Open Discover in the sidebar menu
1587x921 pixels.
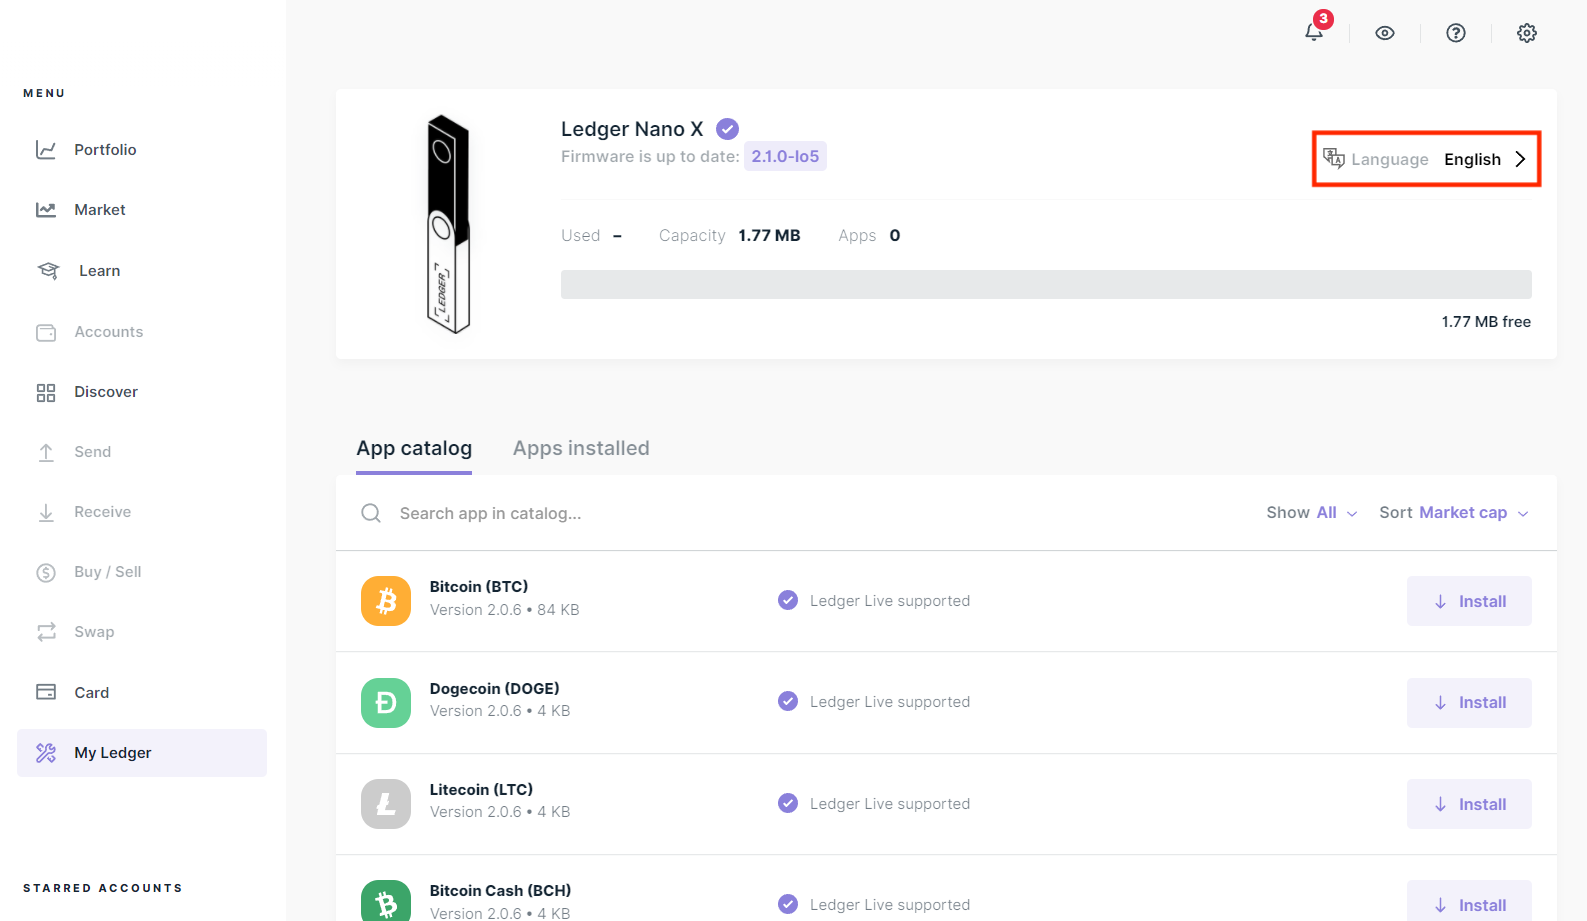[106, 392]
